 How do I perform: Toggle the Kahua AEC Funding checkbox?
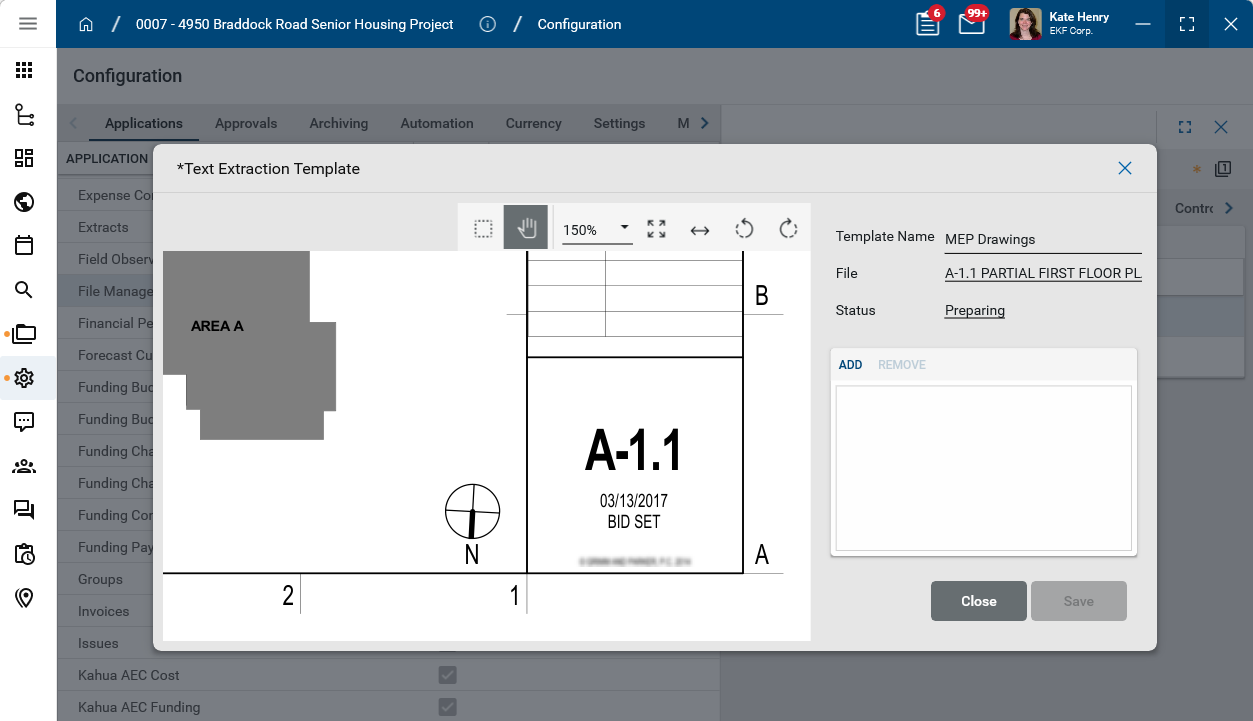tap(448, 707)
